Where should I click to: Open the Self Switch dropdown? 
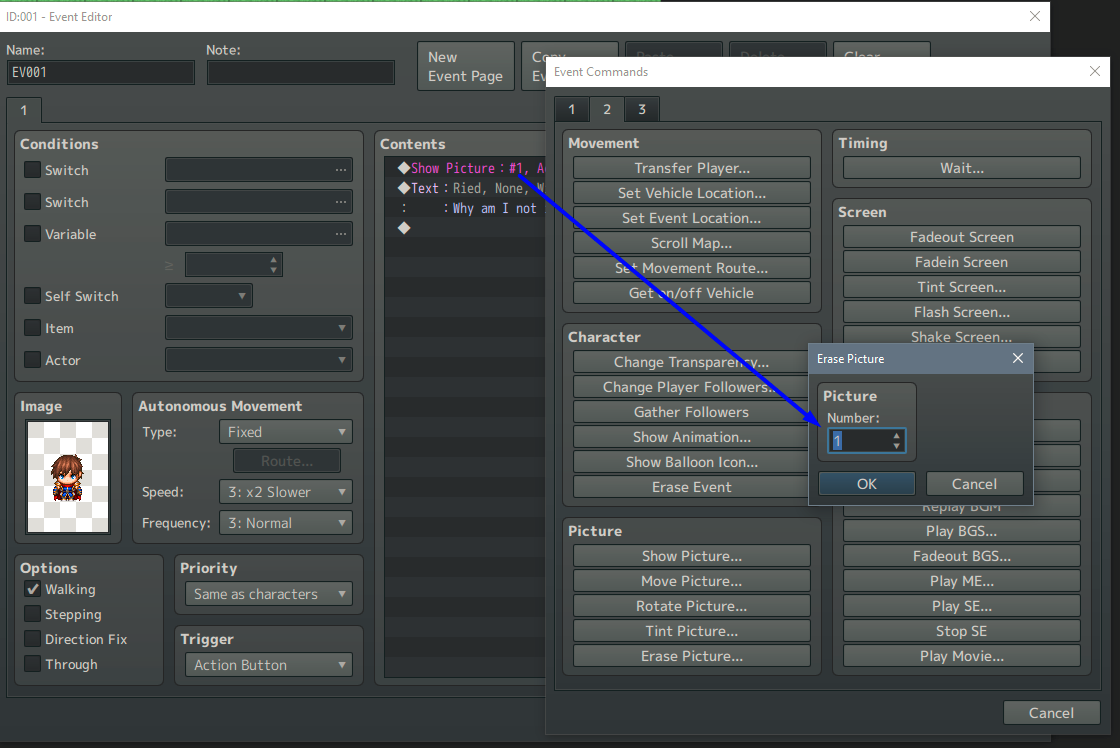[209, 296]
